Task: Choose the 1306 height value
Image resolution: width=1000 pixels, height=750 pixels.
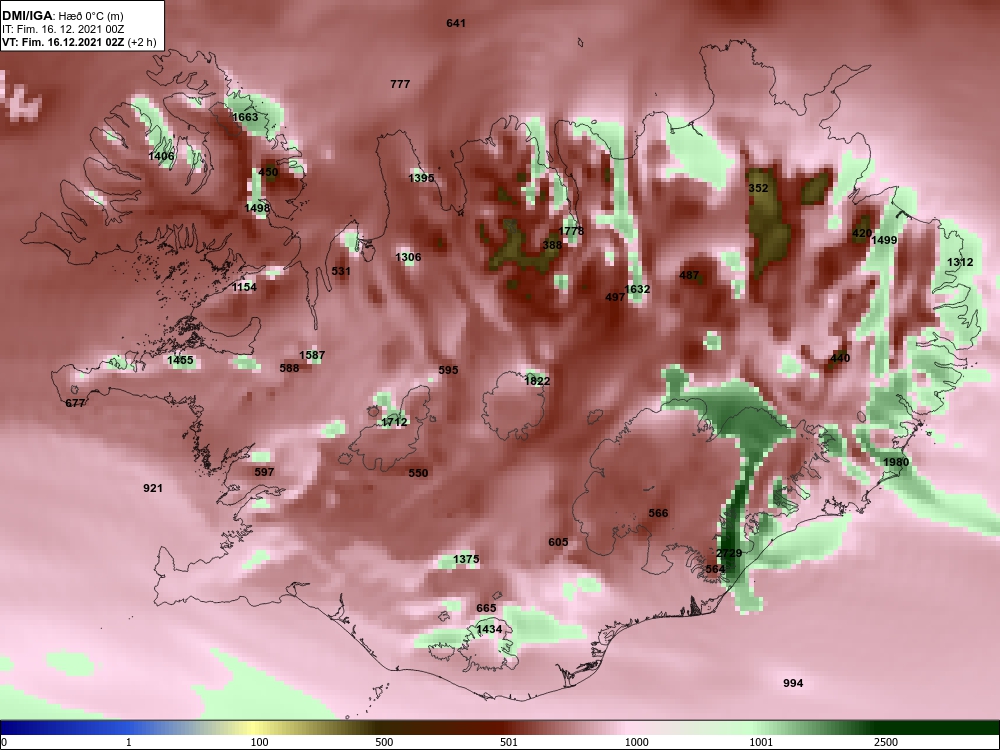Action: [408, 257]
